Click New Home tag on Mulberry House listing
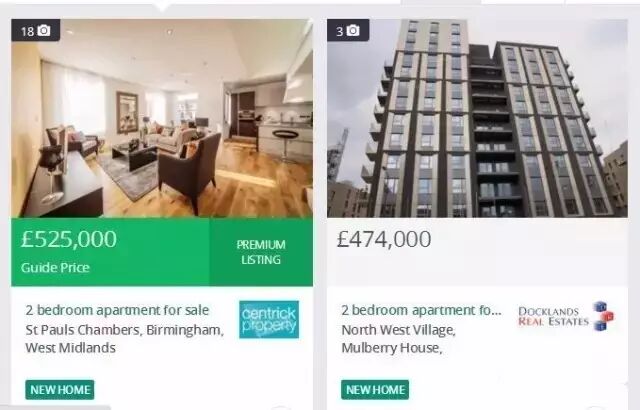Screen dimensions: 640x410 (375, 390)
